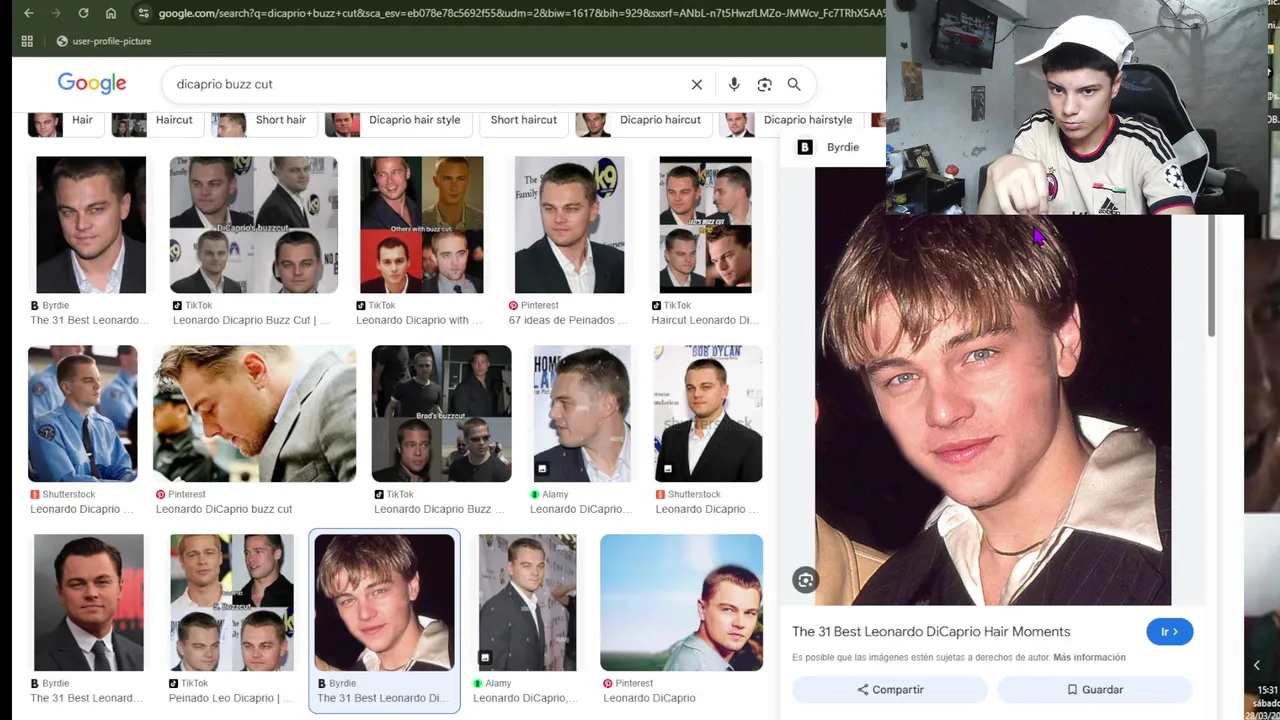
Task: Open the Haircut Leonardo Di TikTok thumbnail
Action: coord(705,225)
